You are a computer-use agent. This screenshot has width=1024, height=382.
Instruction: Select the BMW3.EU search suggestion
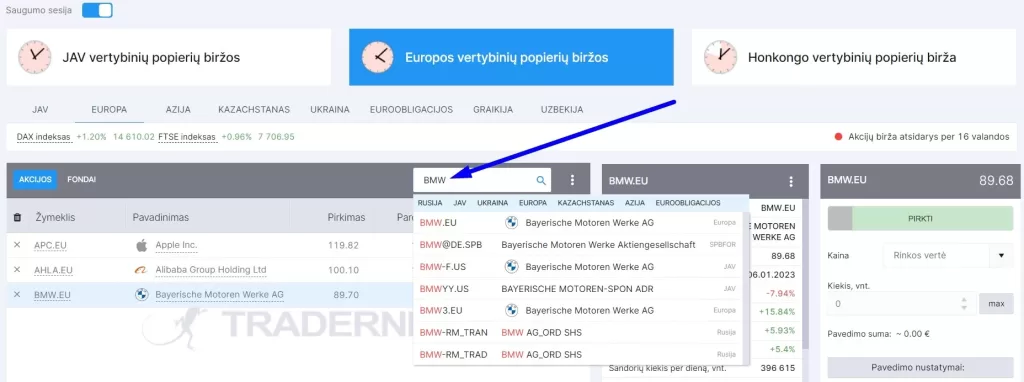point(578,311)
